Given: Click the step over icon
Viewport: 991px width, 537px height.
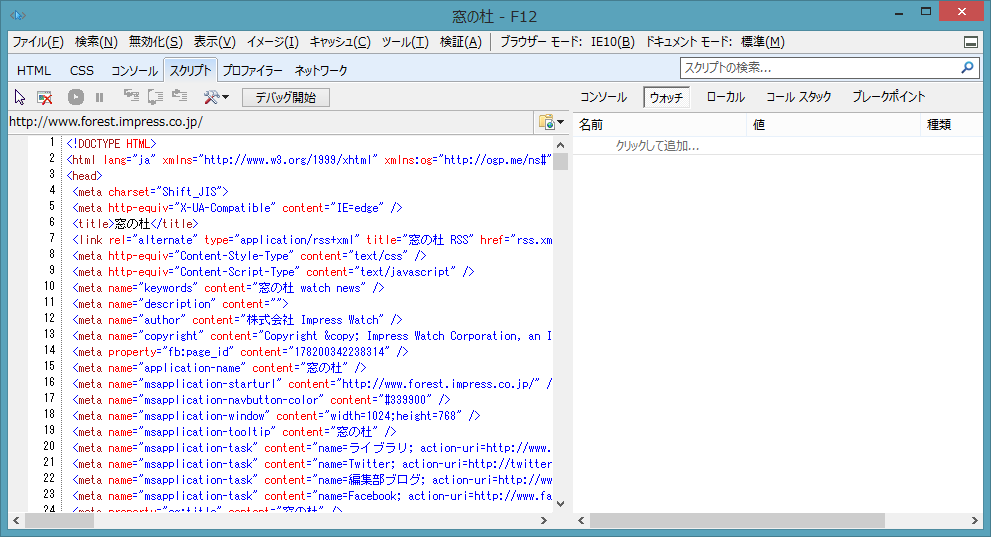Looking at the screenshot, I should tap(155, 97).
